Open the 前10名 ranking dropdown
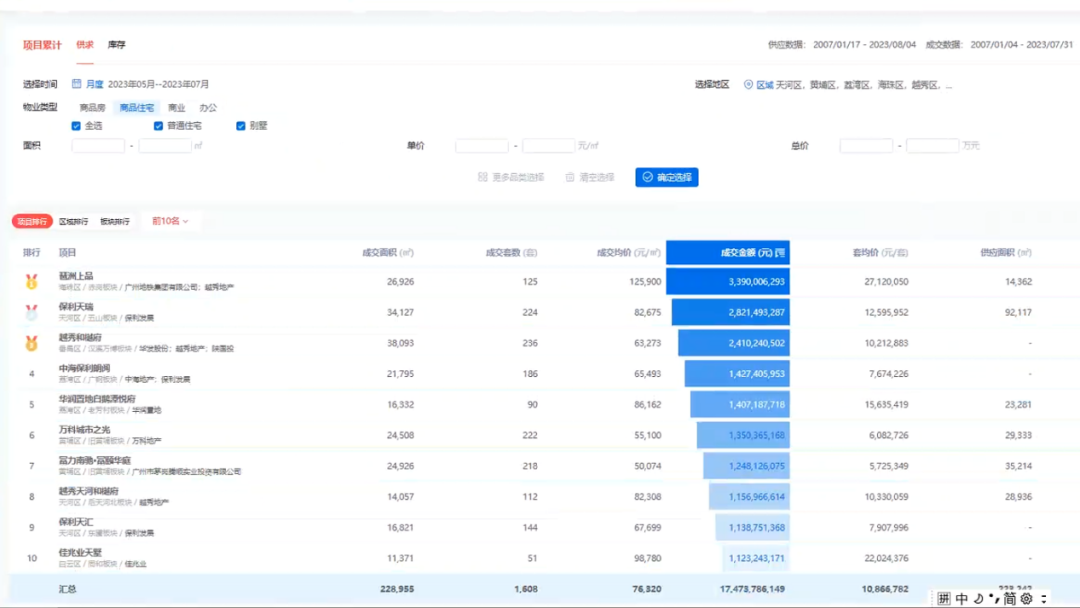Viewport: 1080px width, 608px height. click(170, 221)
